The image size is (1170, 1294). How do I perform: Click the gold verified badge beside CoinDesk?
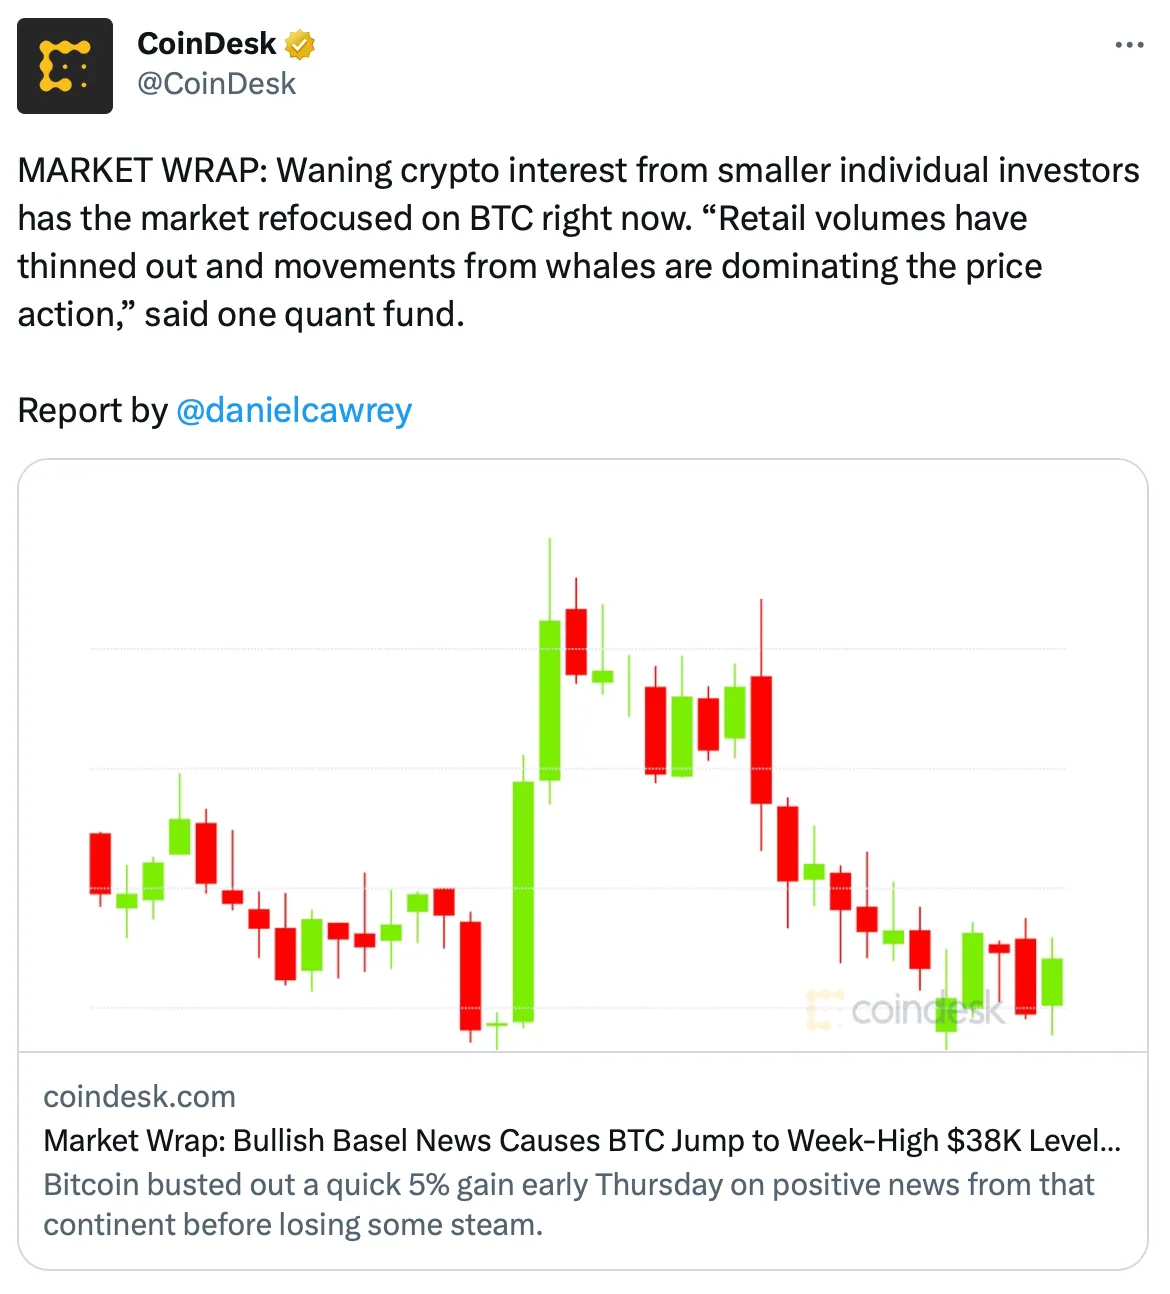300,44
